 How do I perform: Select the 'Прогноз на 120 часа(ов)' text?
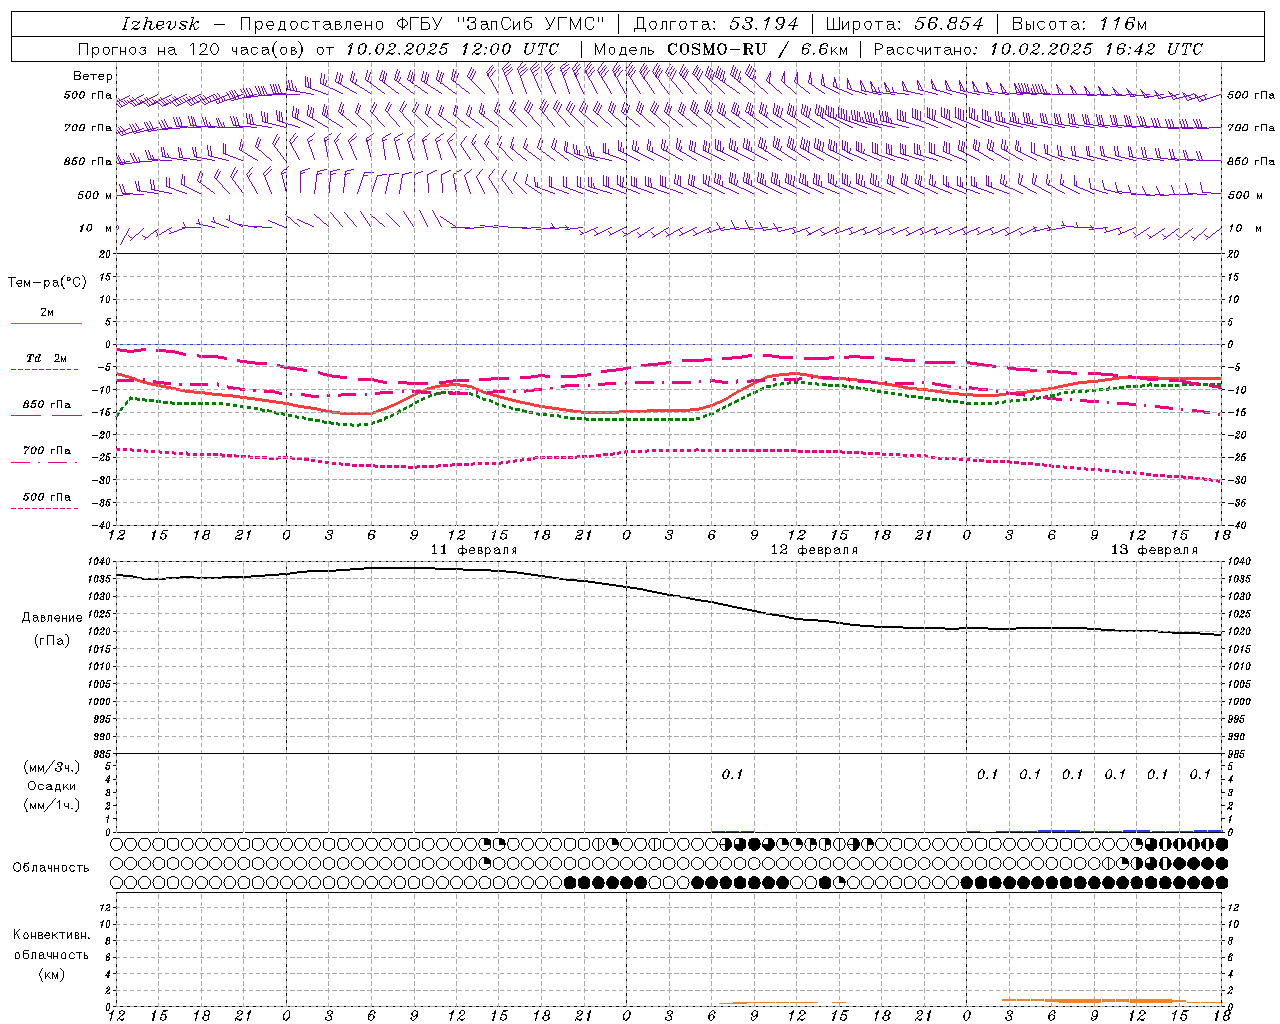(192, 49)
